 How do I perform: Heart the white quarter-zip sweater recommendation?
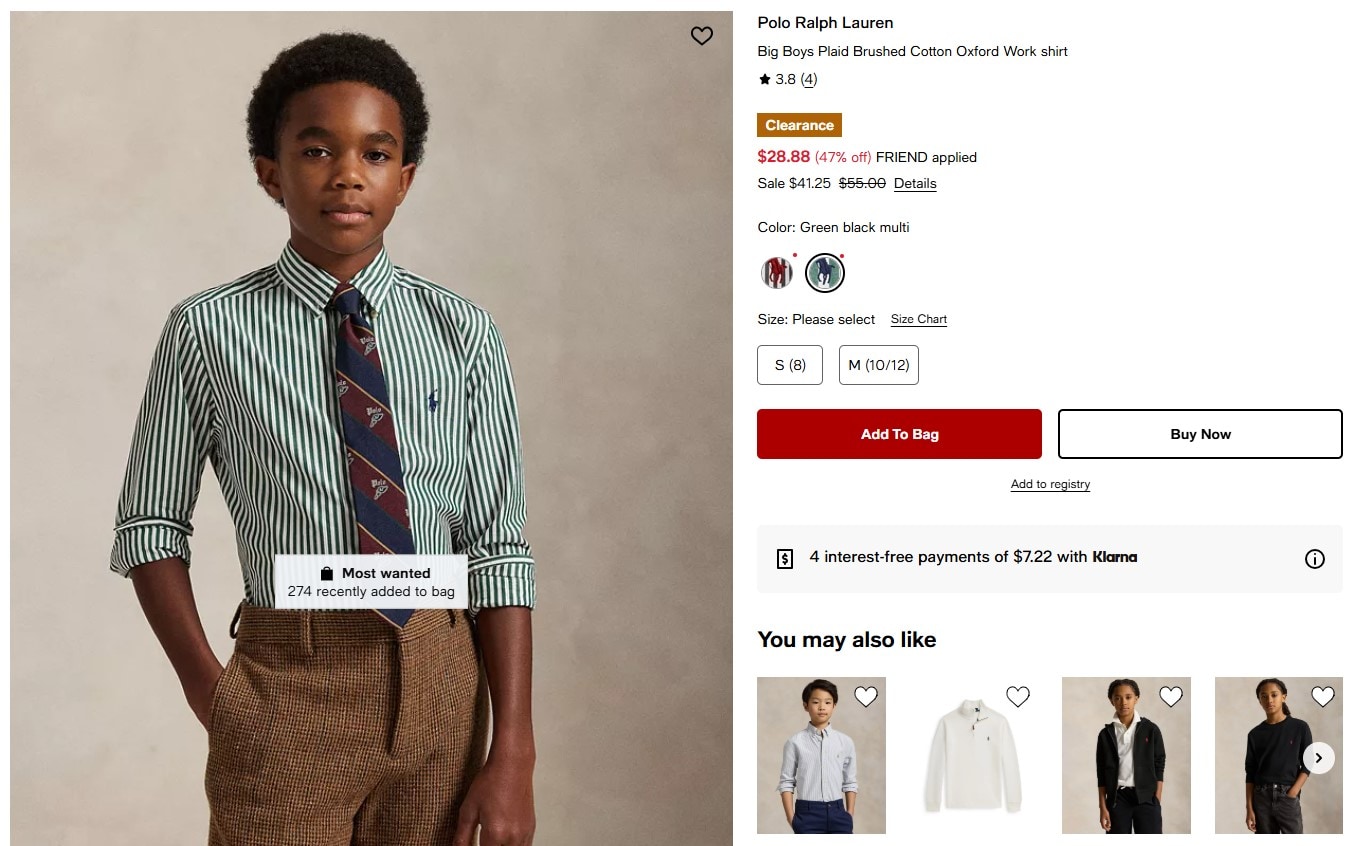pos(1017,696)
